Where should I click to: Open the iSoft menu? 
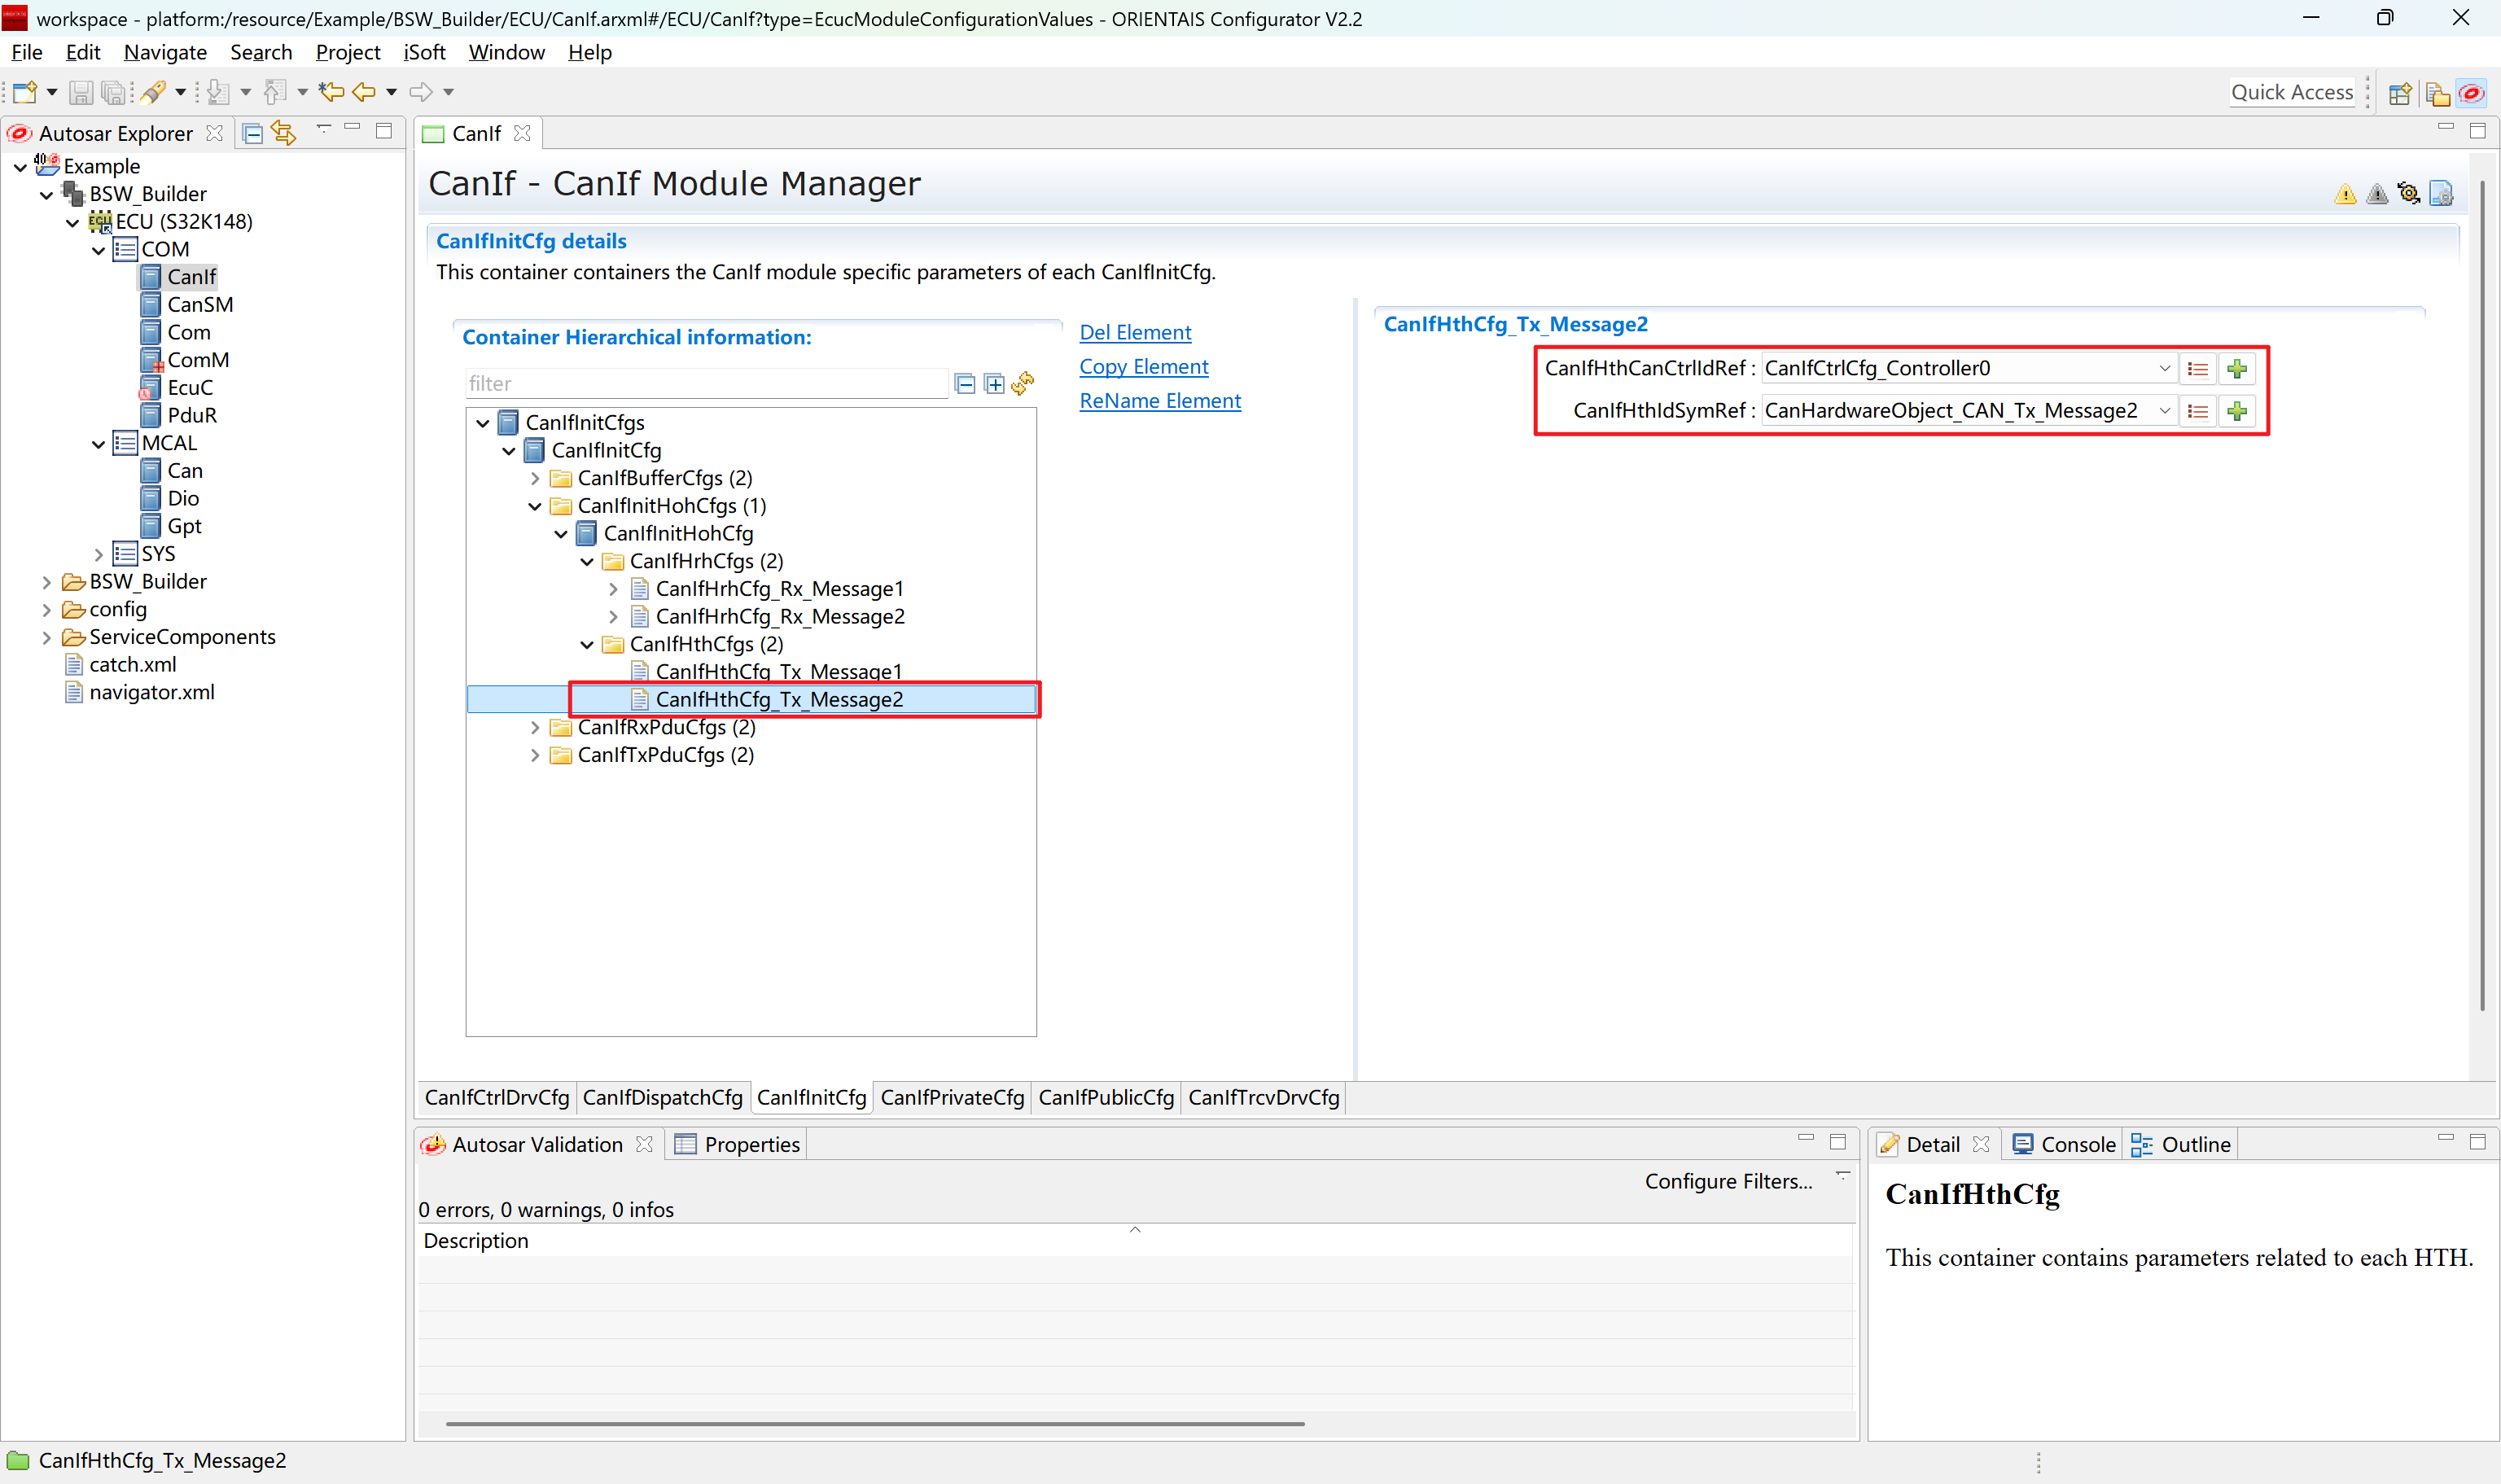424,52
